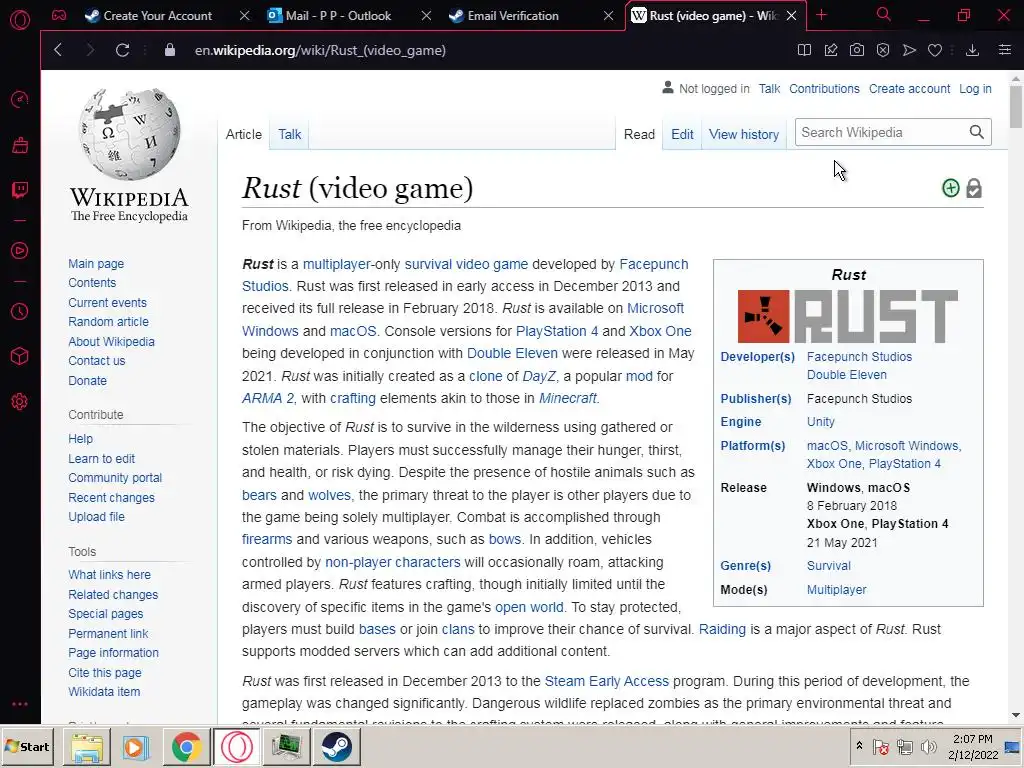Switch to Mail - P P - Outlook tab
1024x768 pixels.
click(x=338, y=15)
